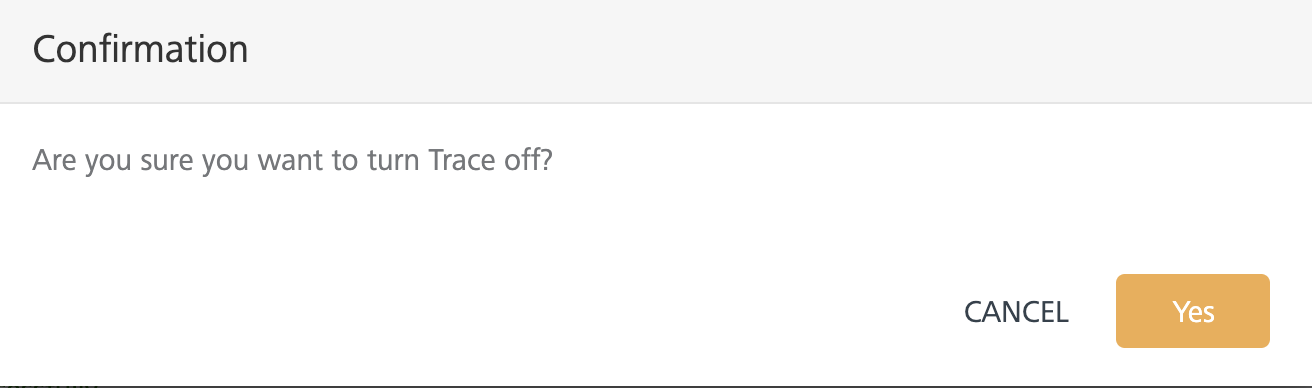Select the orange Yes button
1312x388 pixels.
pos(1192,311)
